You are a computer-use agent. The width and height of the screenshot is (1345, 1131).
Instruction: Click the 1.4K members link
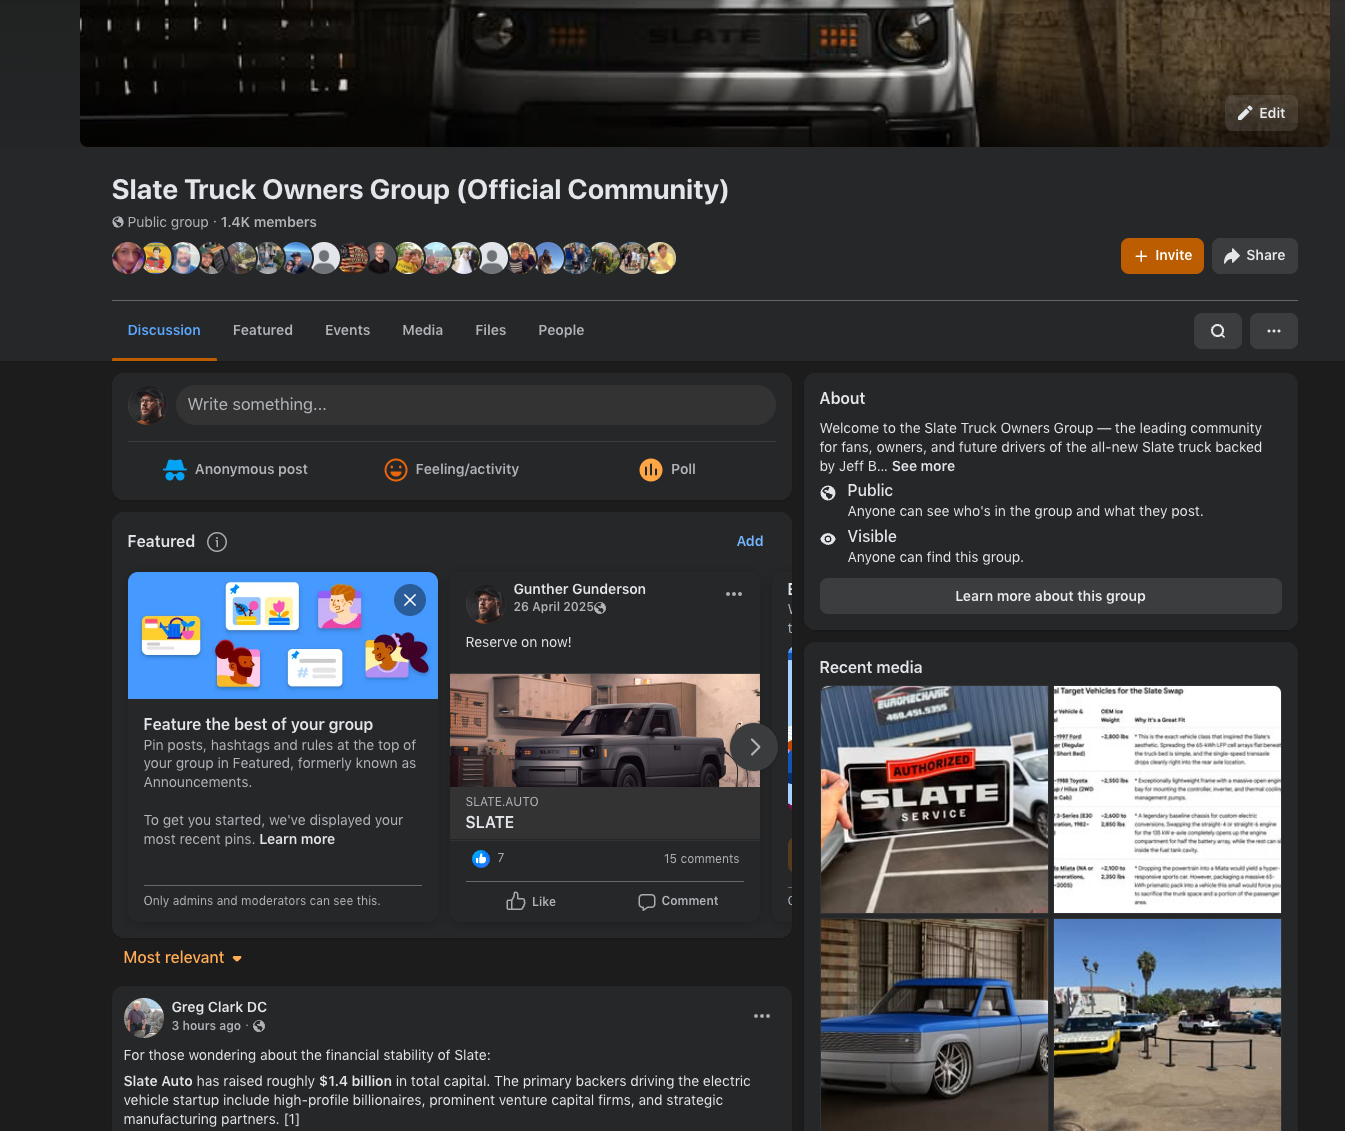pos(268,222)
